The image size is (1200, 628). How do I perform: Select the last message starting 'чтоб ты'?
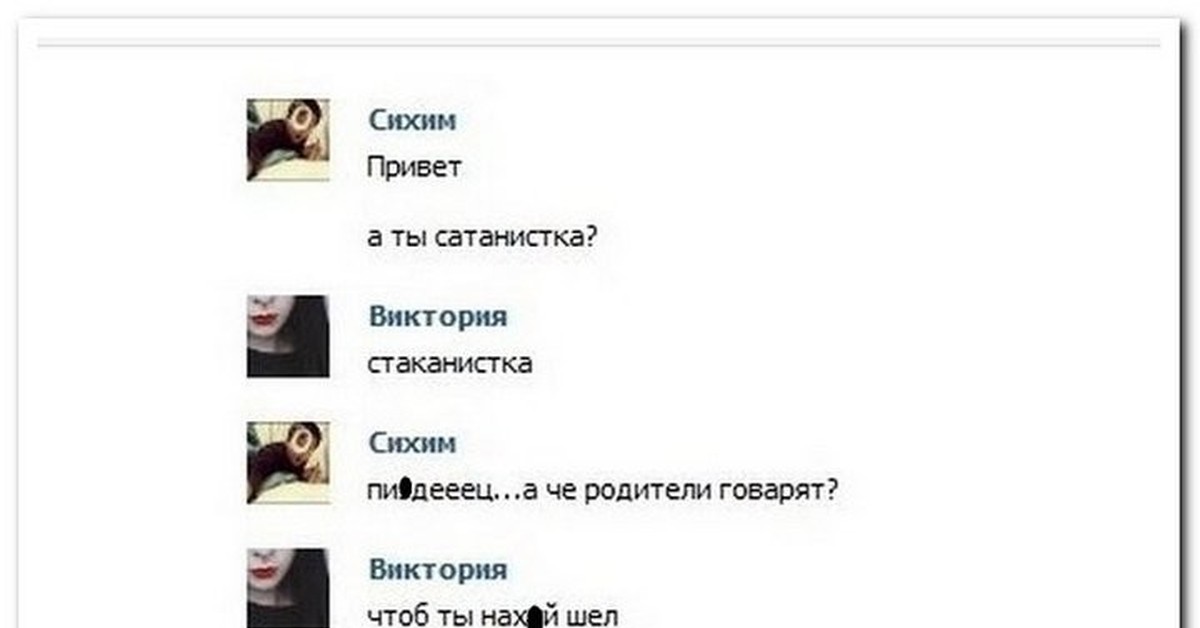coord(493,616)
